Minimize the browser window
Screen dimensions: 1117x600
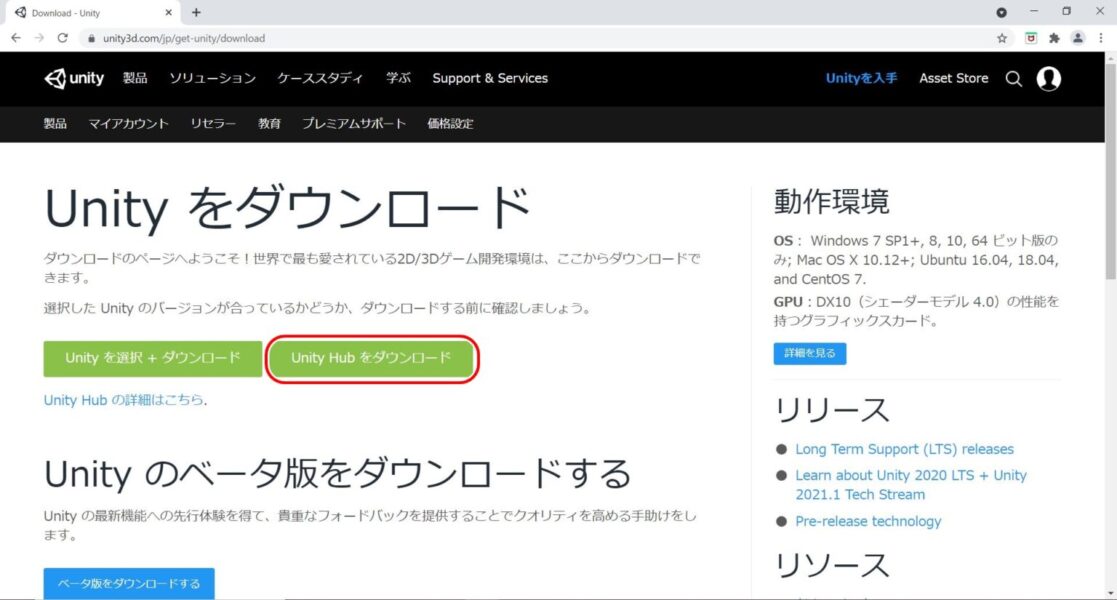tap(1034, 11)
